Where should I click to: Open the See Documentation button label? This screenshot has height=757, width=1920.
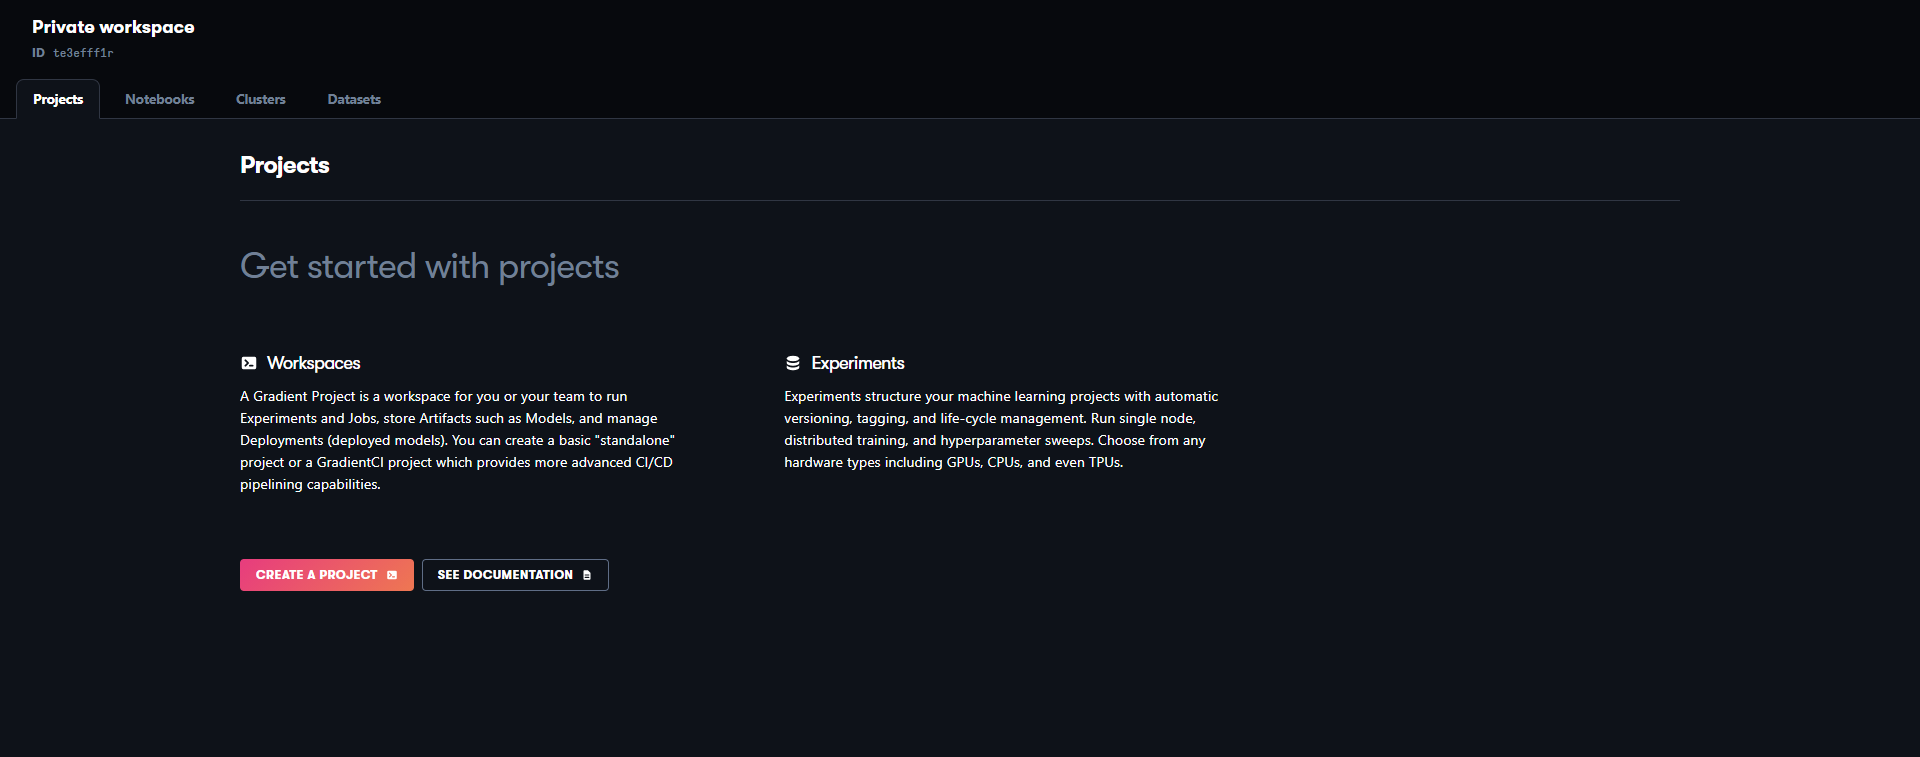(x=505, y=575)
